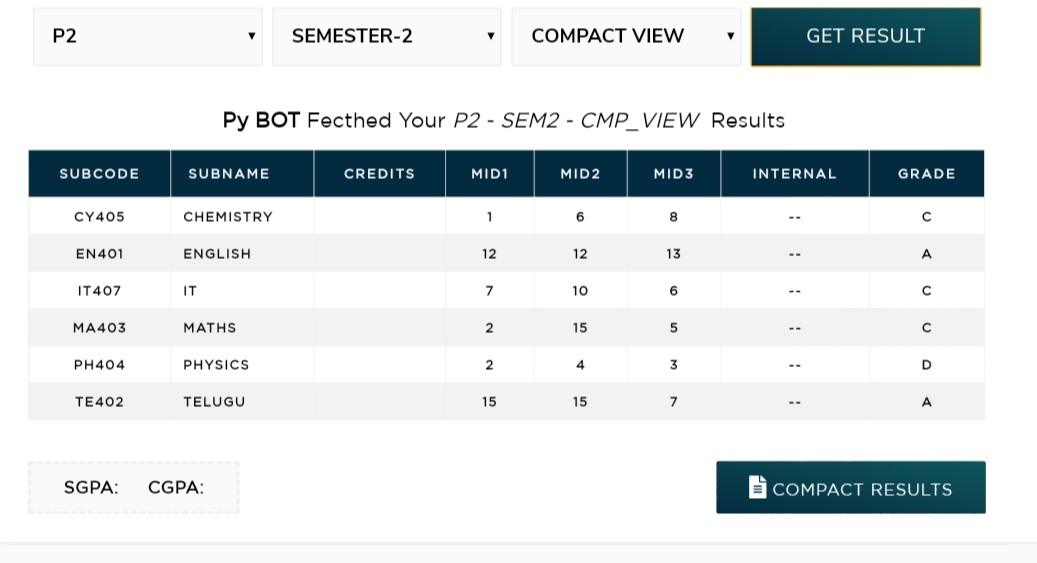Screen dimensions: 1037x563
Task: Click the CGPA label
Action: point(176,488)
